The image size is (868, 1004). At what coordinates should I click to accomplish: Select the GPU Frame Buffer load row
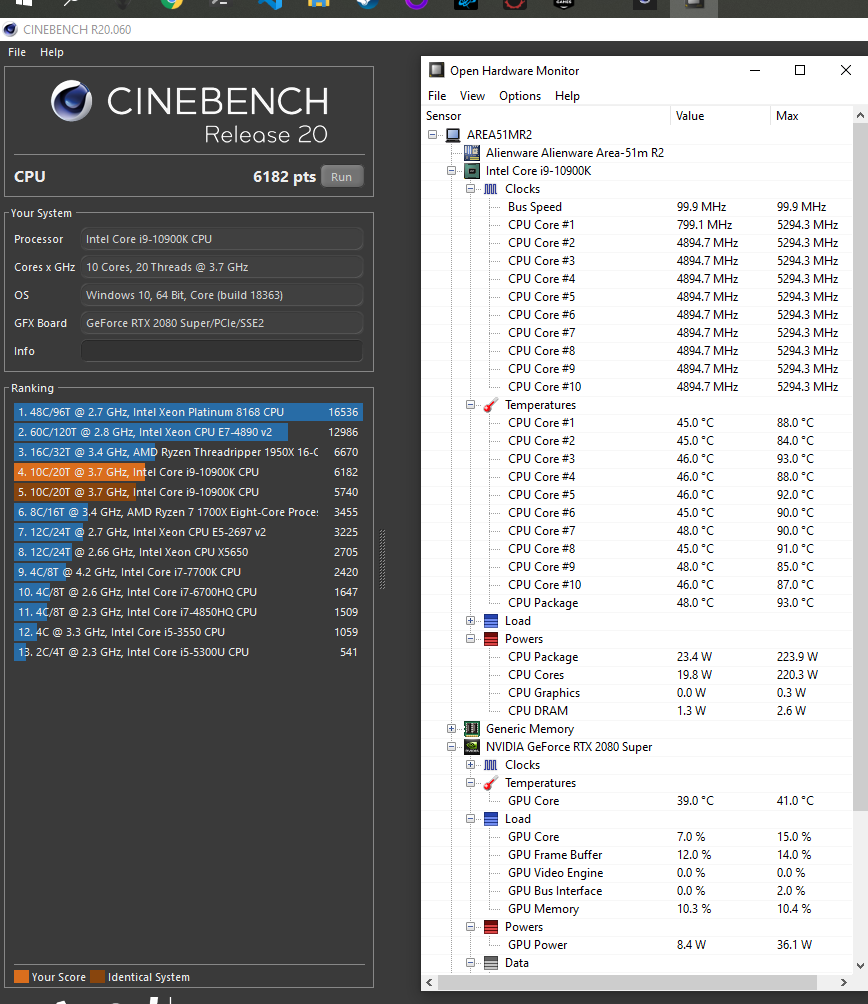pyautogui.click(x=638, y=855)
